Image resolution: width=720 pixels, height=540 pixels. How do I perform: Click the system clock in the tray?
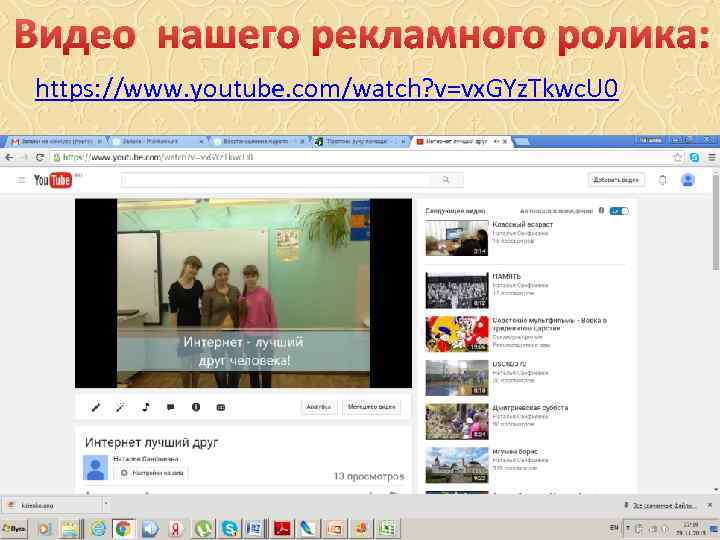pos(692,529)
